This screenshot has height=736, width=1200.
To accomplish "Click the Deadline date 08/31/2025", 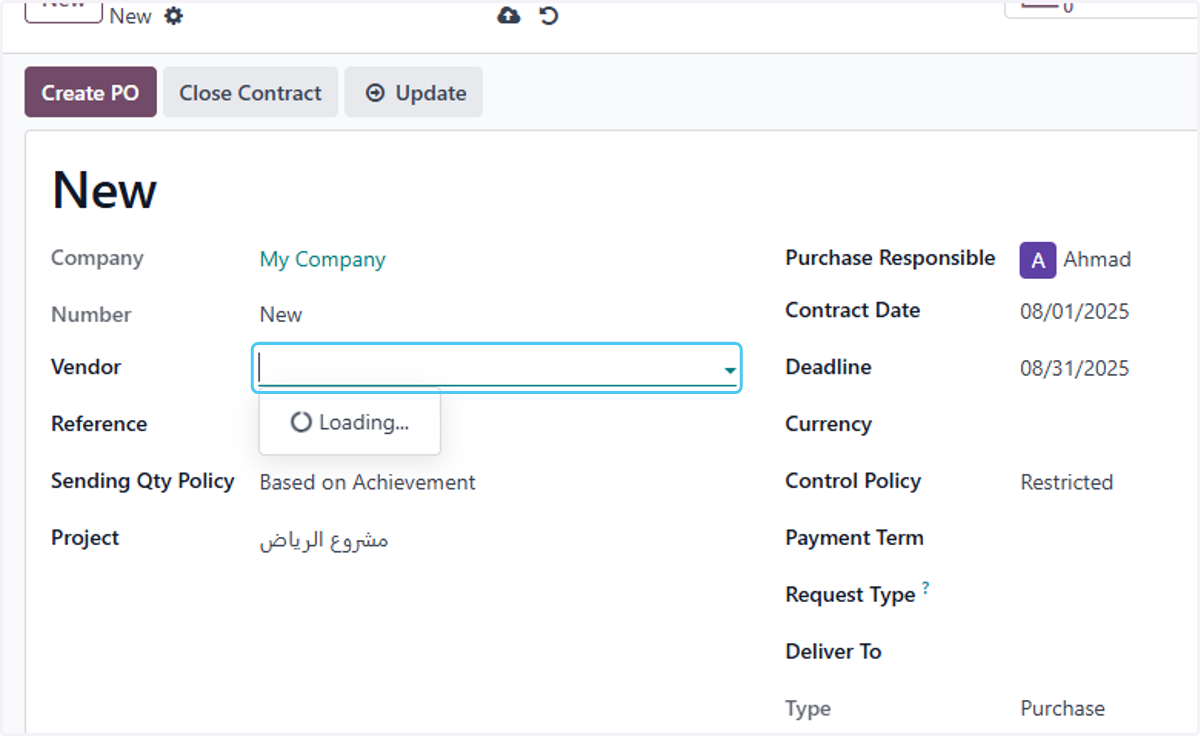I will click(1074, 368).
